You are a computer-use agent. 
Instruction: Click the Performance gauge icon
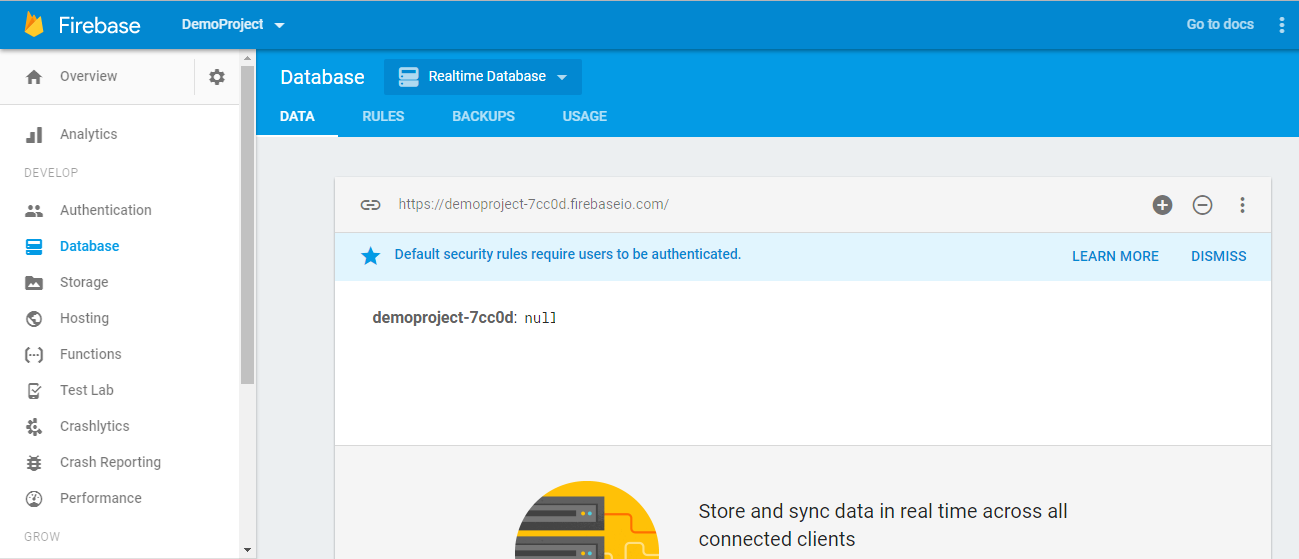coord(34,498)
